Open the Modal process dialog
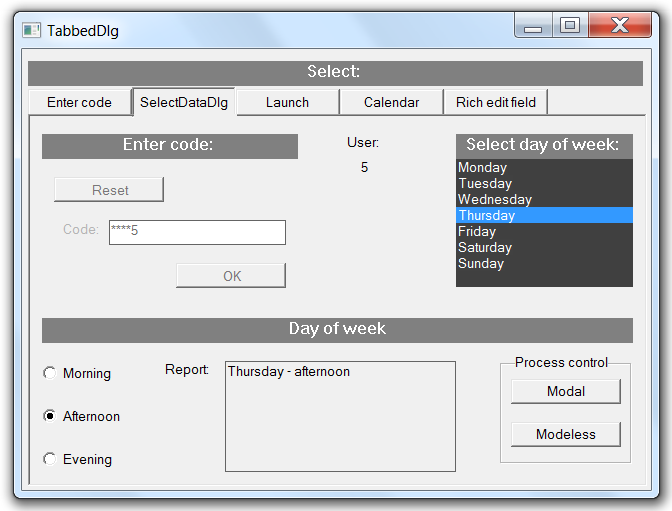The height and width of the screenshot is (511, 672). click(566, 391)
